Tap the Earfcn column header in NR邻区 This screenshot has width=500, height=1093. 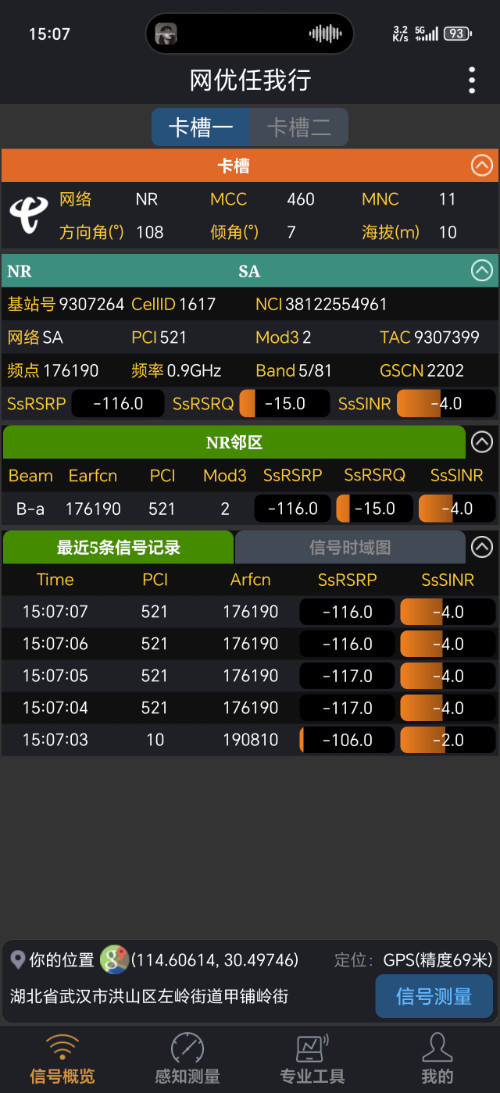tap(93, 475)
